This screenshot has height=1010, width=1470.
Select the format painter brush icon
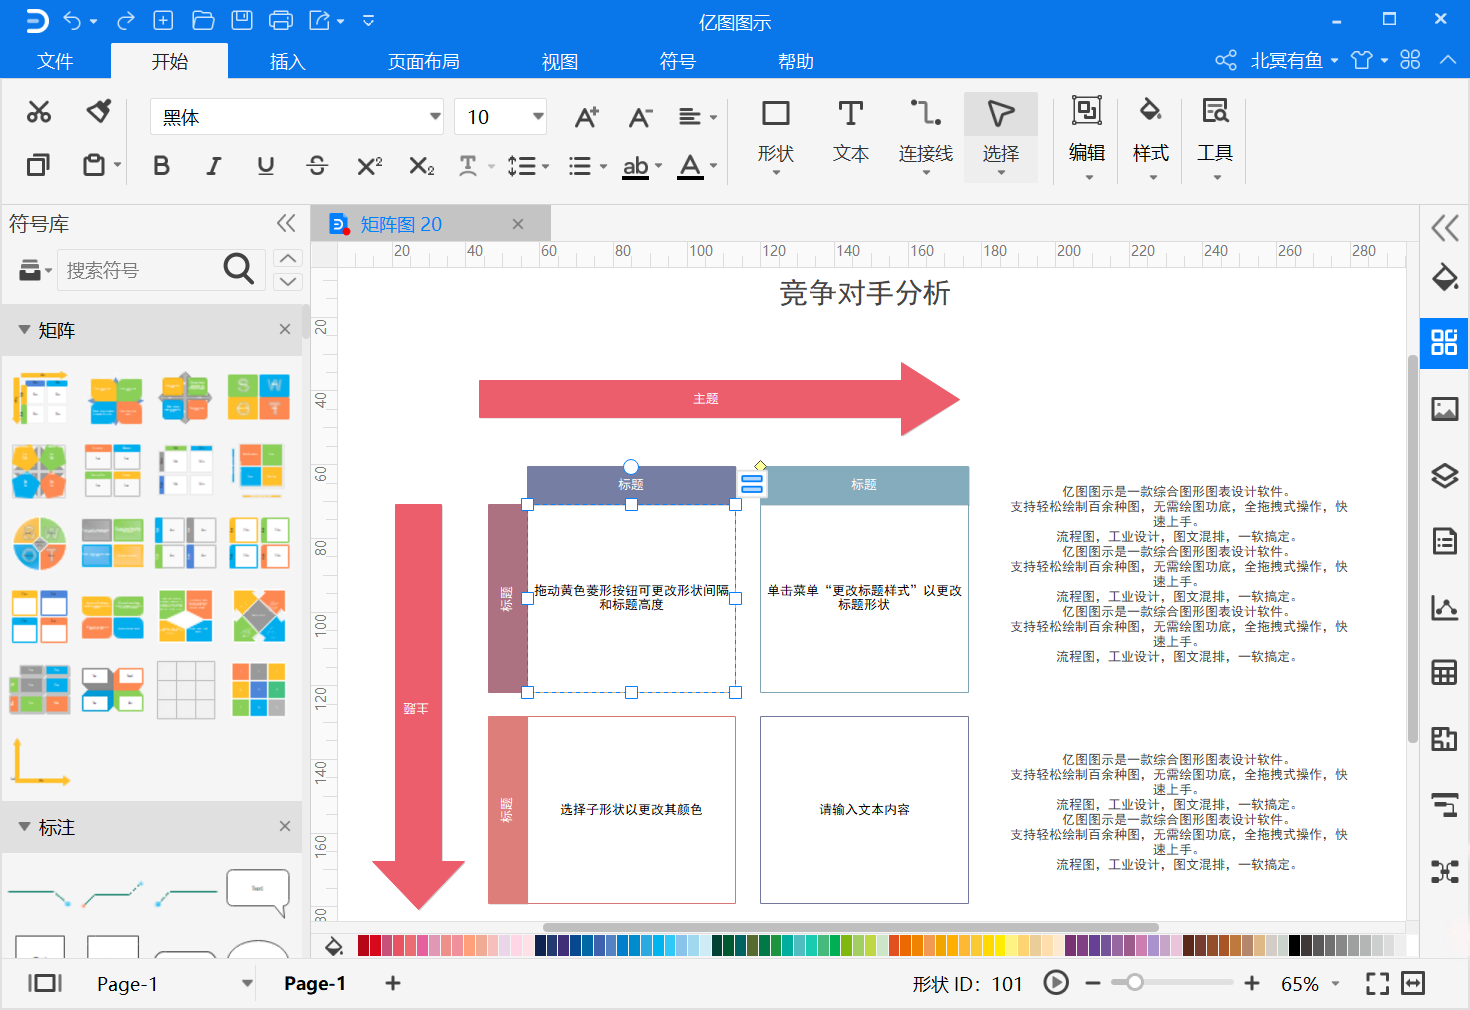(98, 111)
